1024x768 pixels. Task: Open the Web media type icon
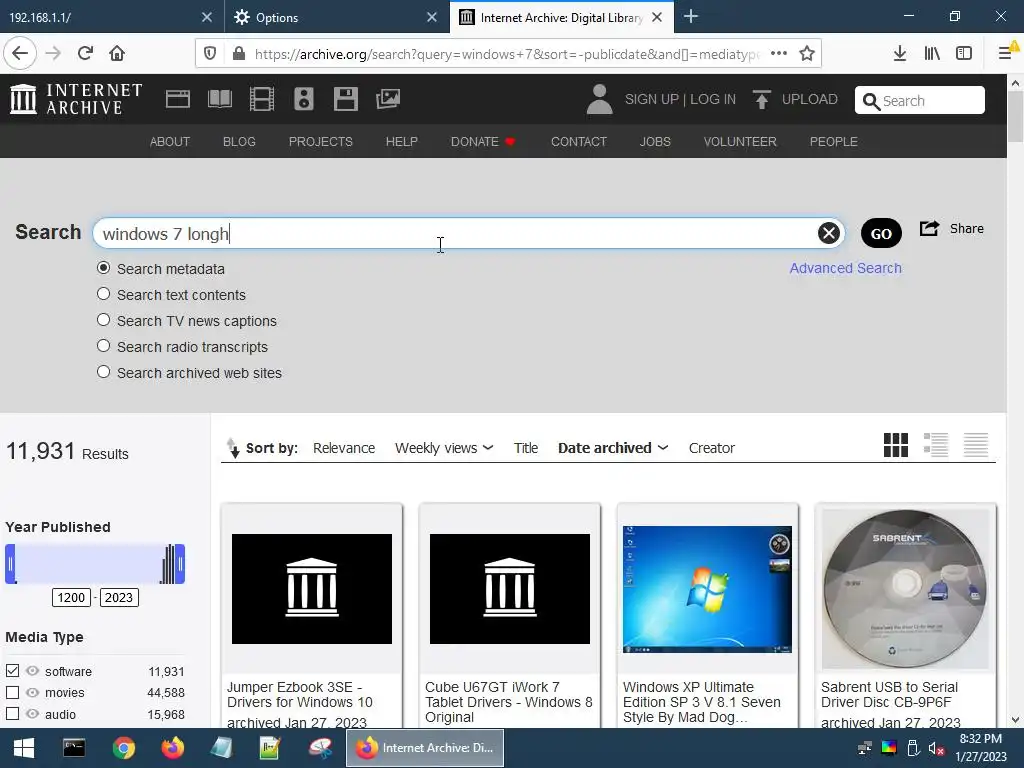(178, 99)
